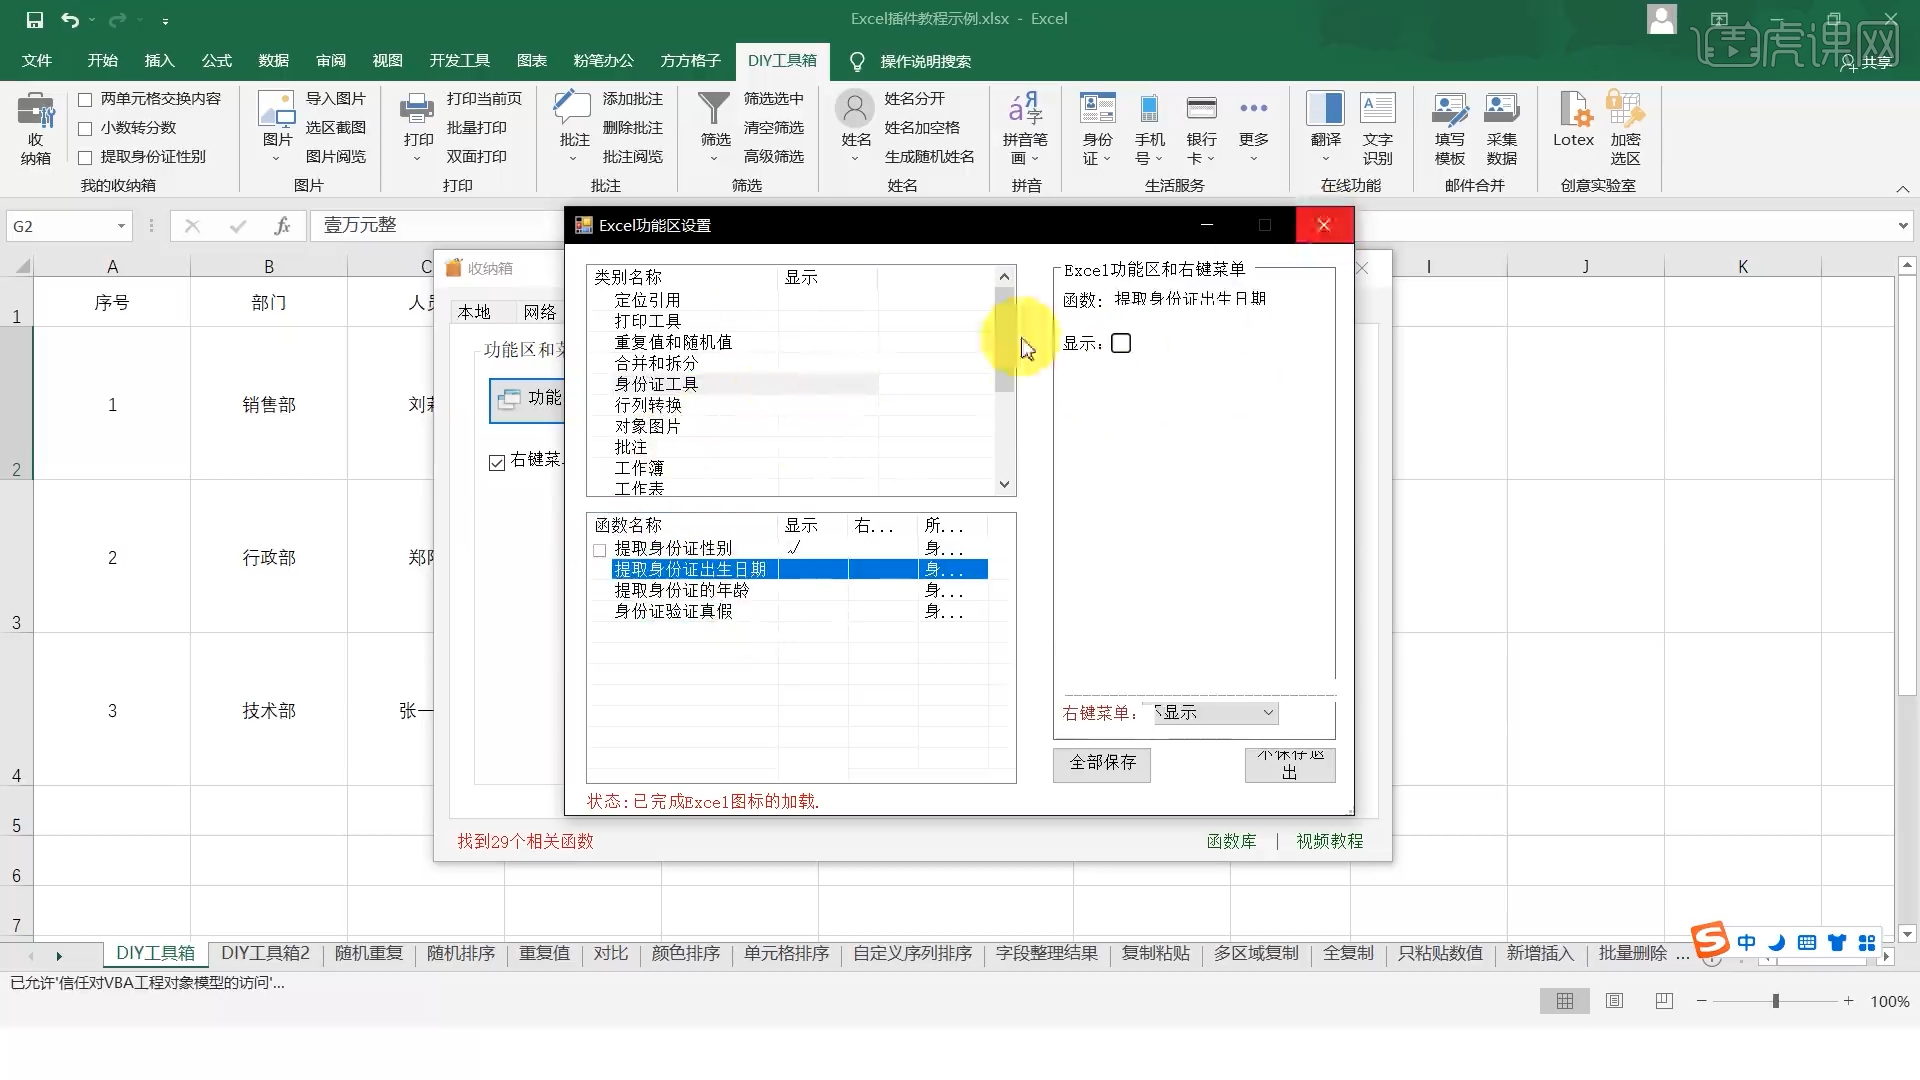Open the 翻译 dropdown arrow
1920x1080 pixels.
coord(1325,159)
